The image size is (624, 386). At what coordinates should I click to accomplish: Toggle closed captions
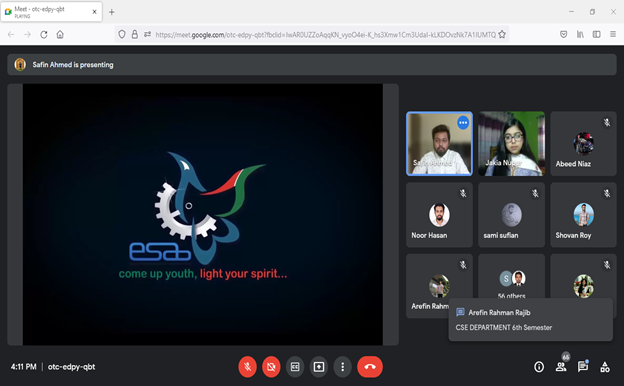295,367
